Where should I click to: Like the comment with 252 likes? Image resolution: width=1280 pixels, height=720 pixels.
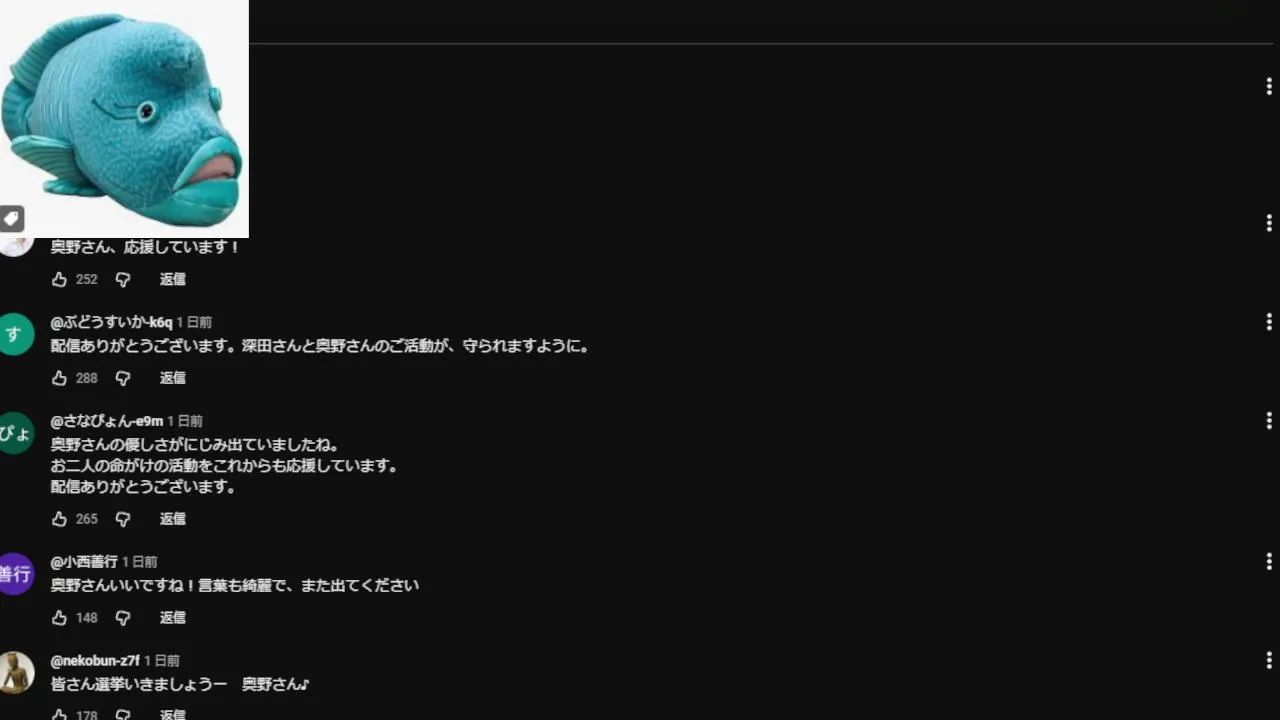60,279
